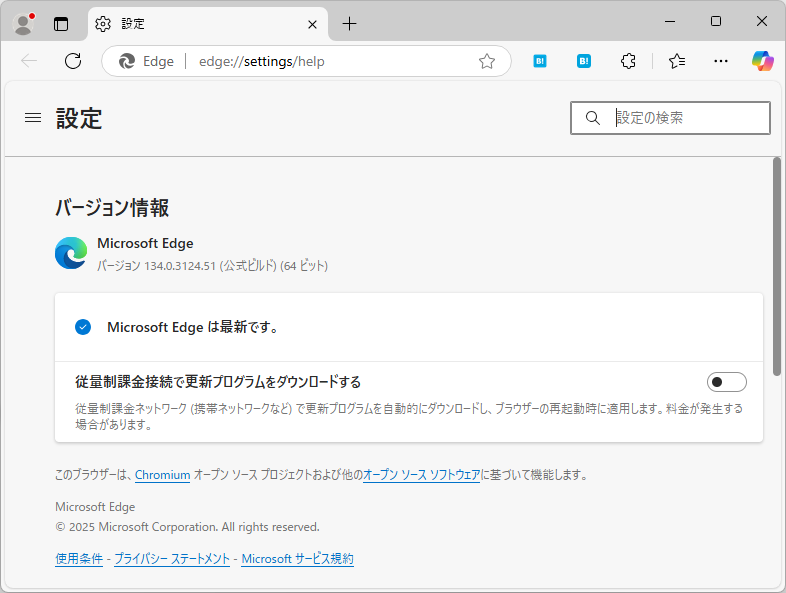Open the Microsoft サービス規約 link

pos(298,558)
